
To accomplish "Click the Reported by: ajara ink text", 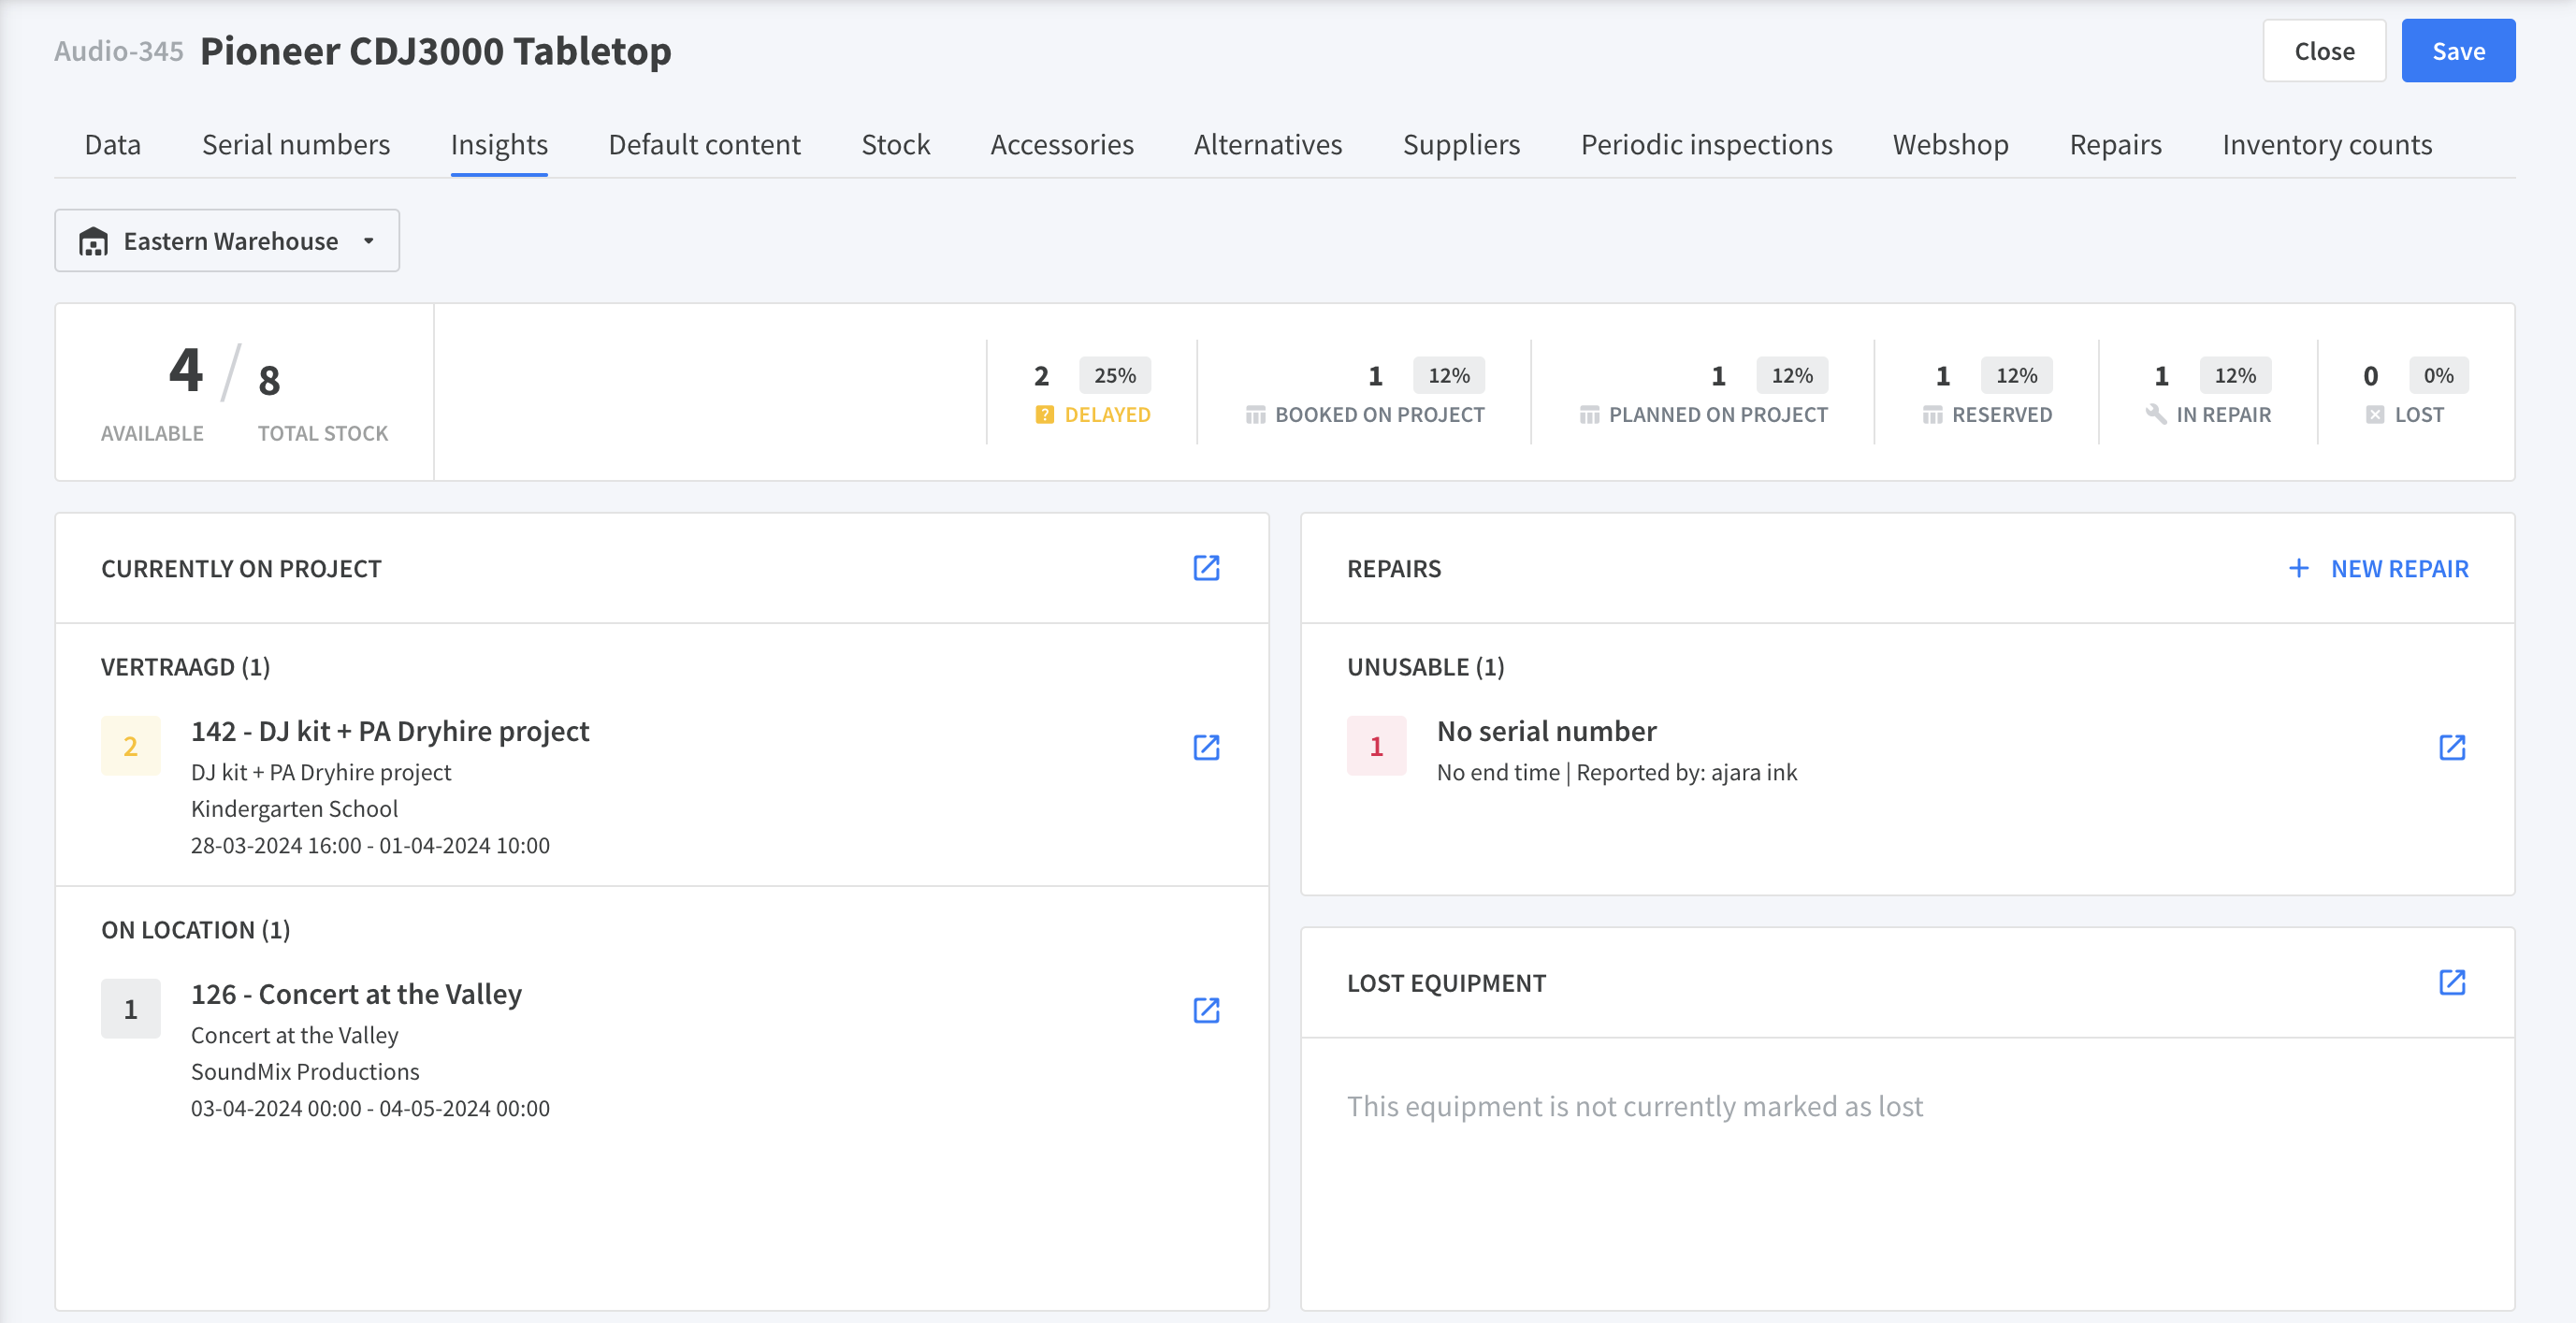I will pos(1686,772).
